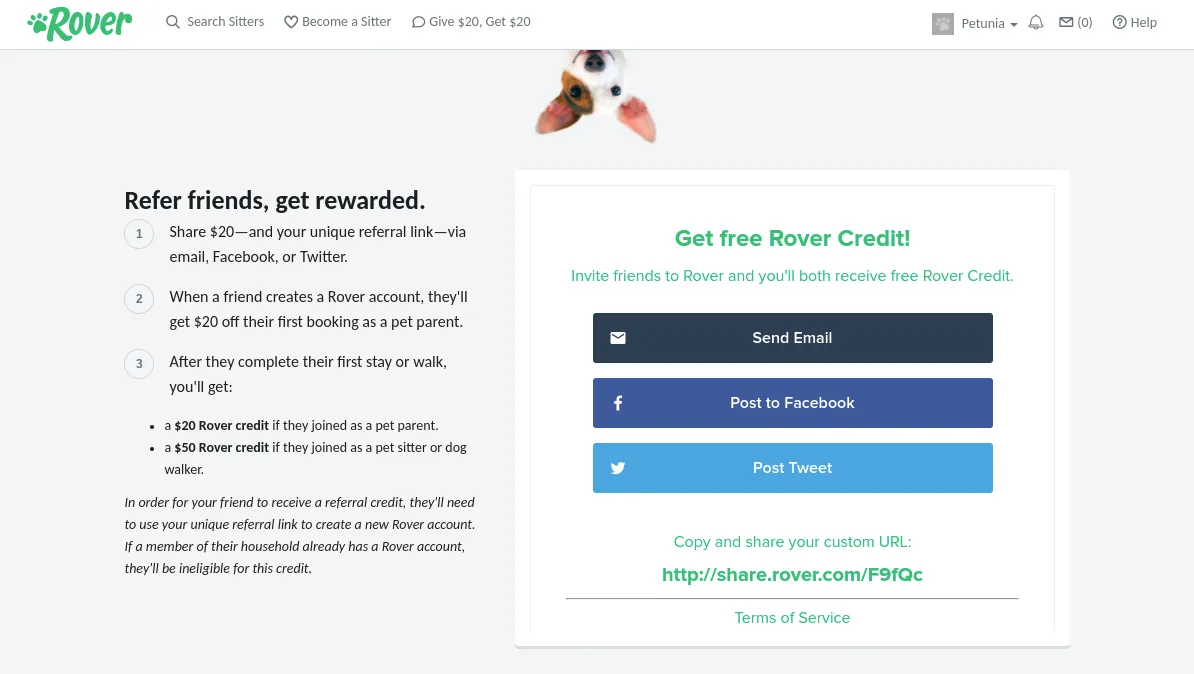Click the Post to Facebook button
1194x674 pixels.
click(x=793, y=403)
